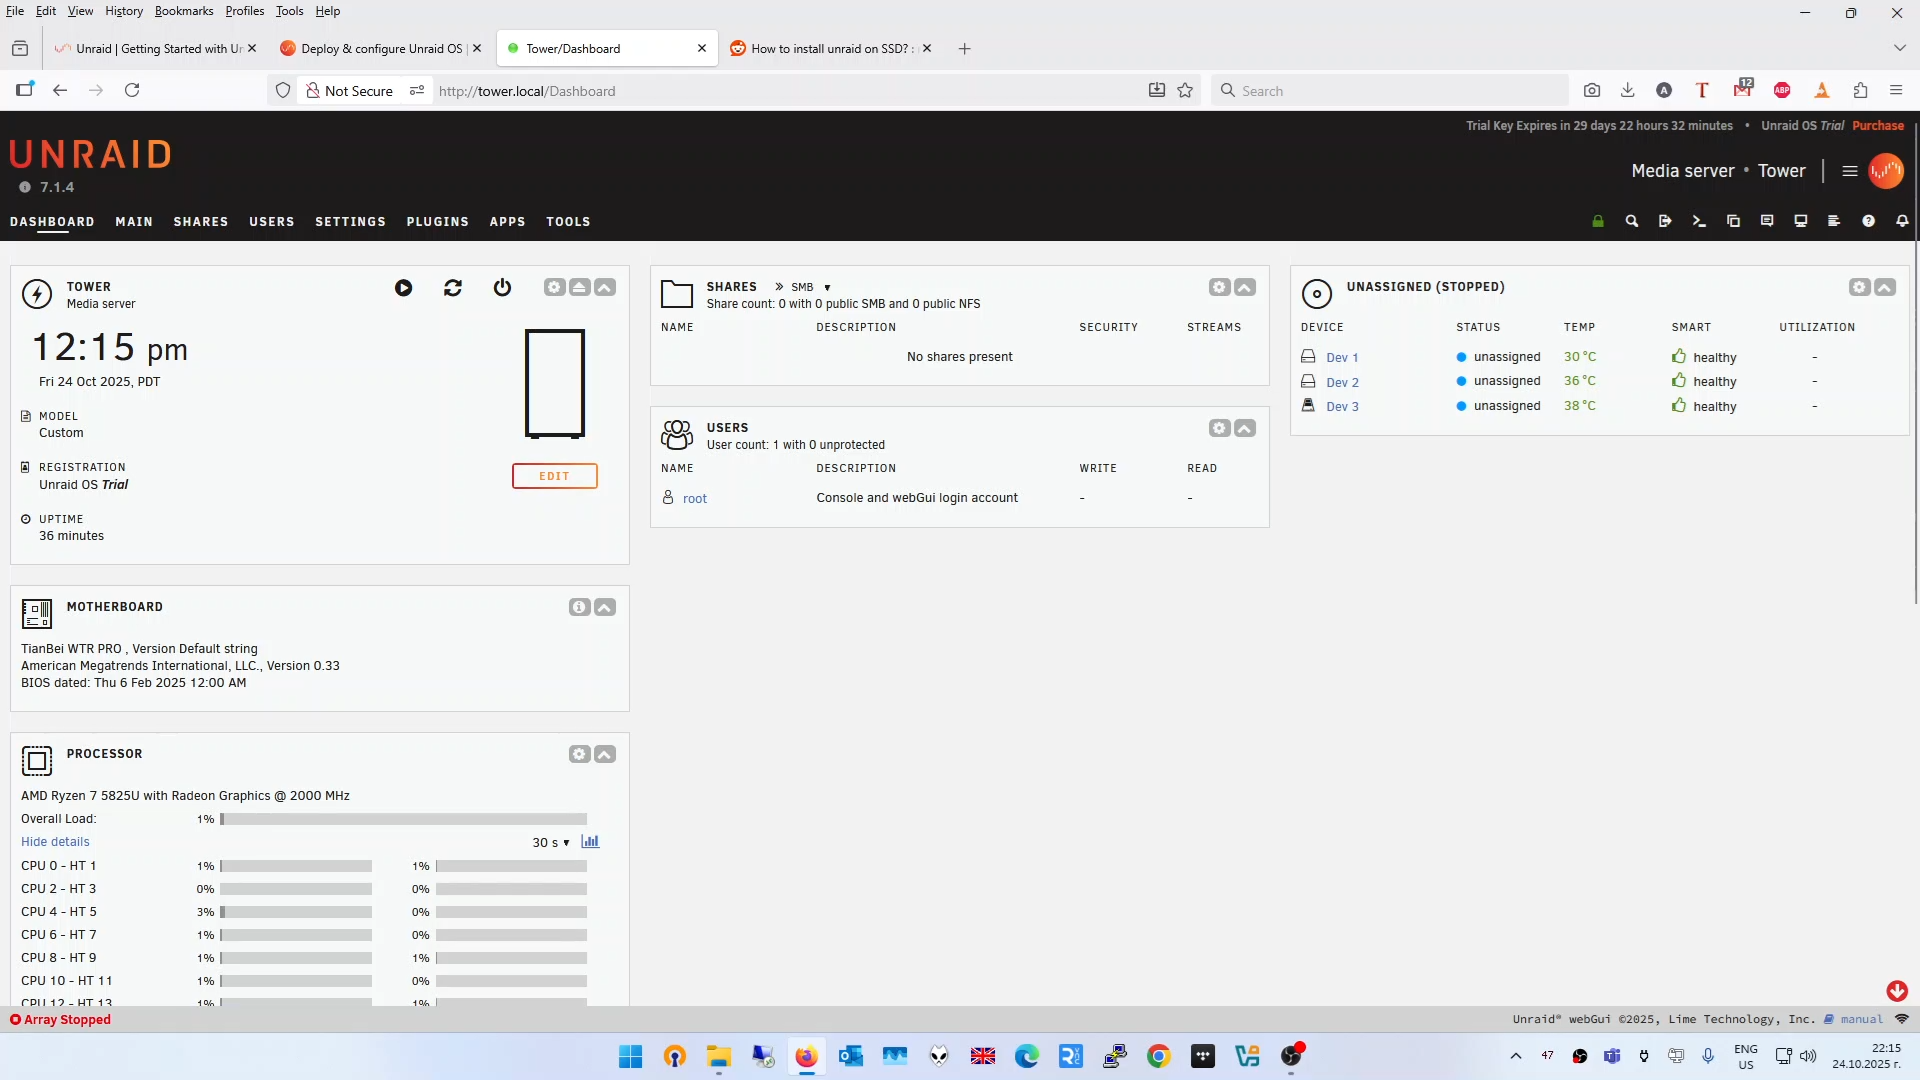
Task: Hide CPU details link
Action: 55,842
